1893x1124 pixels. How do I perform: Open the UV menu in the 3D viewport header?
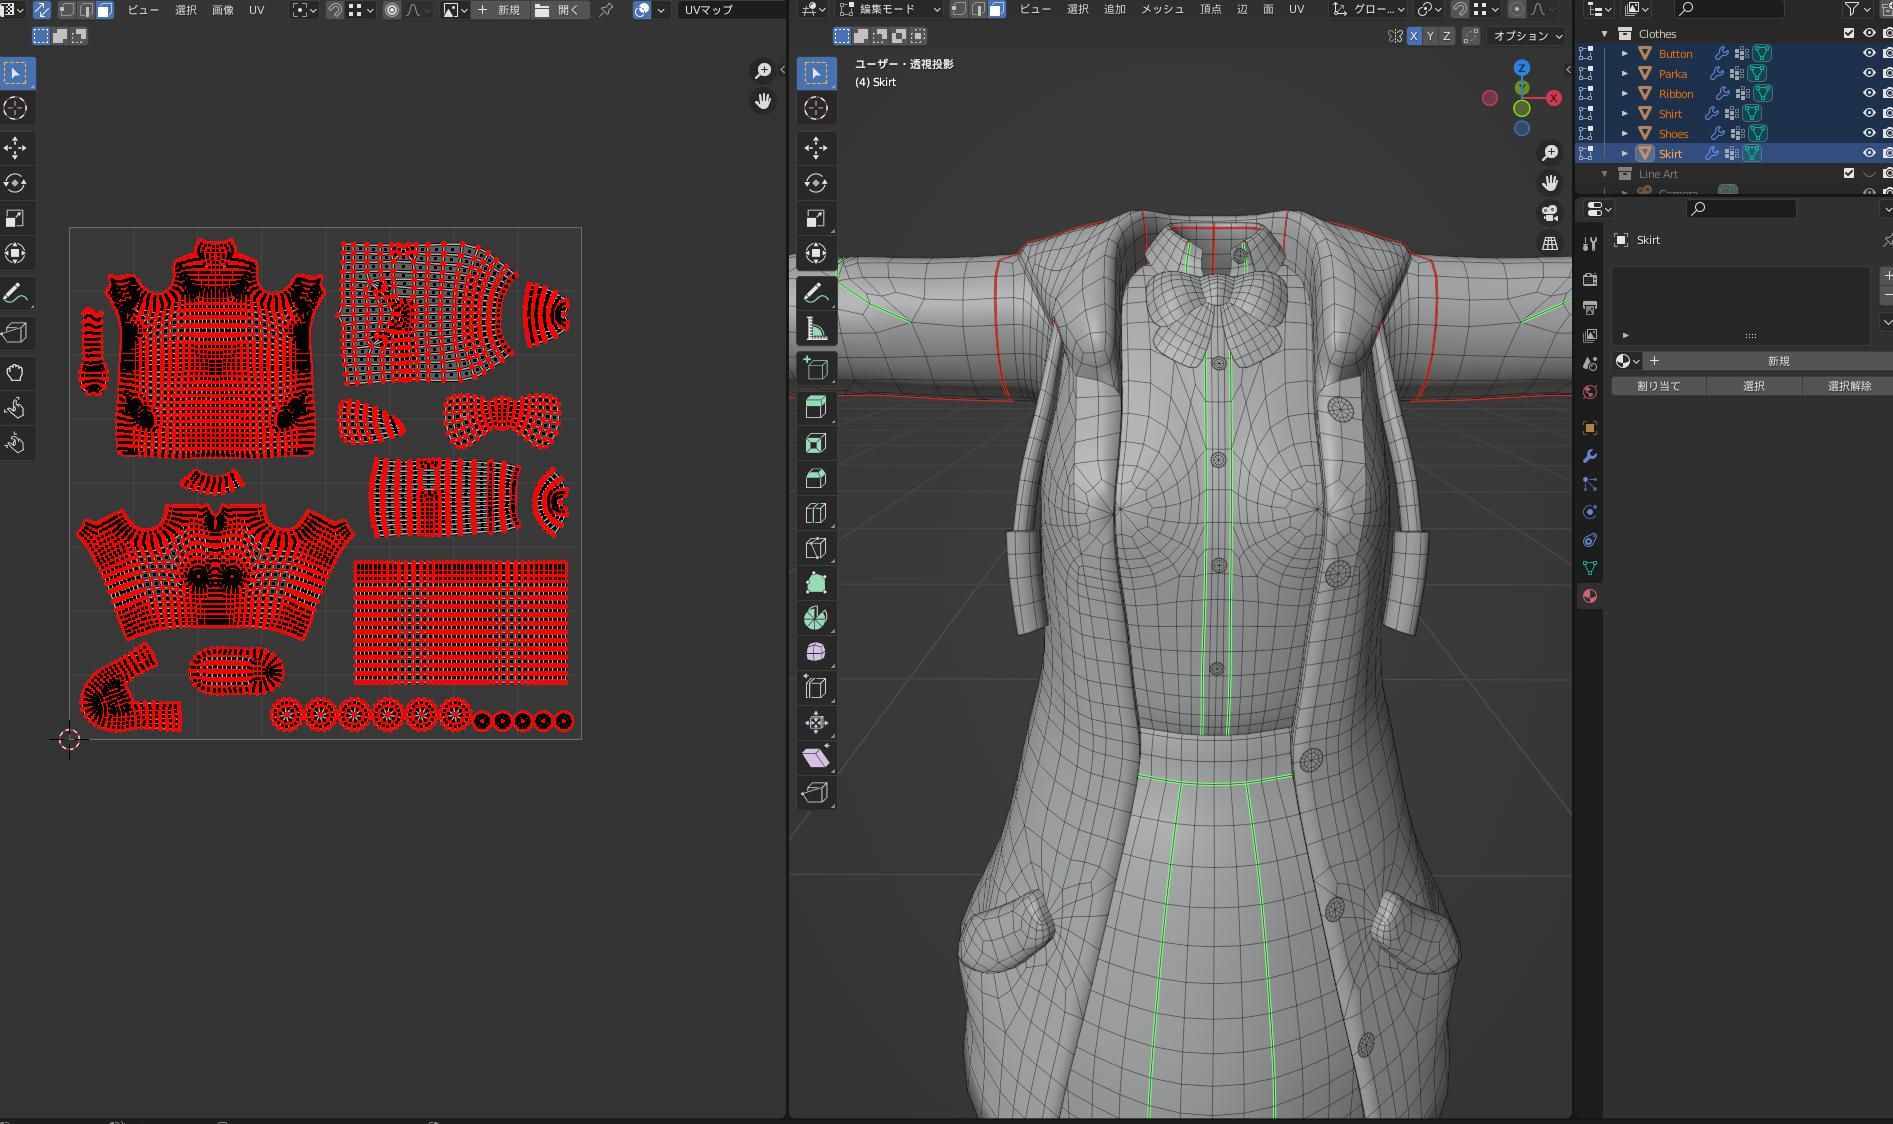click(x=1296, y=9)
